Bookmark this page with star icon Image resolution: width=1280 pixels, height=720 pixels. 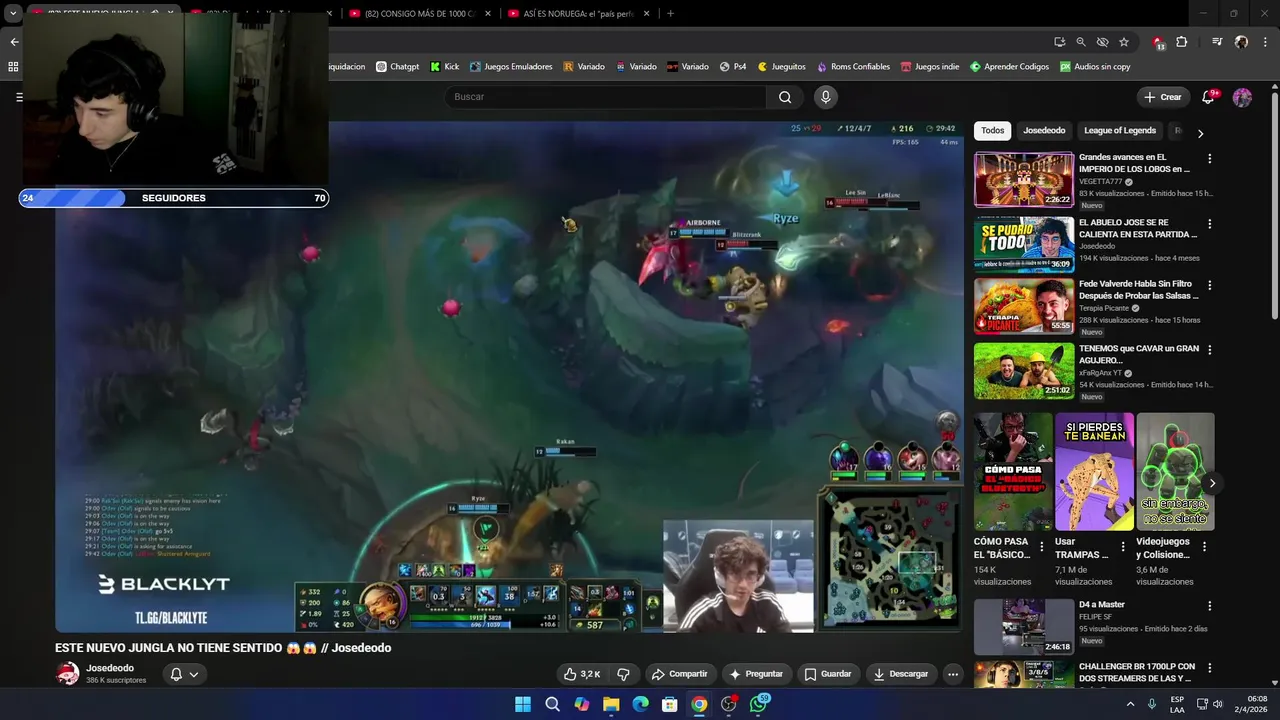[x=1124, y=42]
